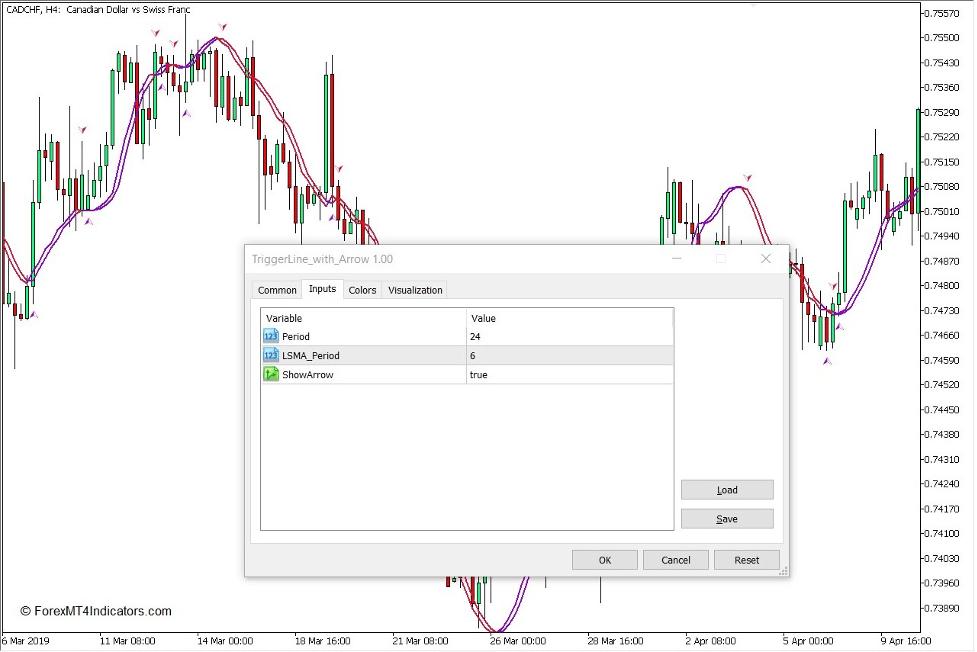Click the dialog resize grip corner
This screenshot has width=977, height=652.
click(x=784, y=573)
